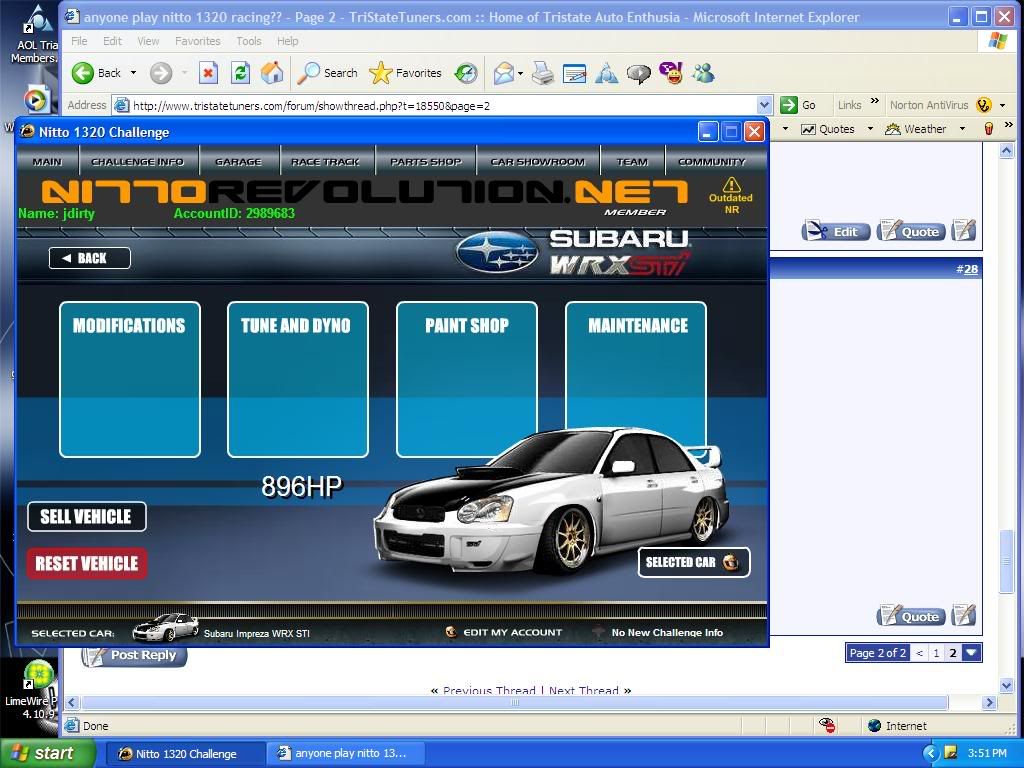The height and width of the screenshot is (768, 1024).
Task: Click the IE Back arrow icon
Action: coord(83,72)
